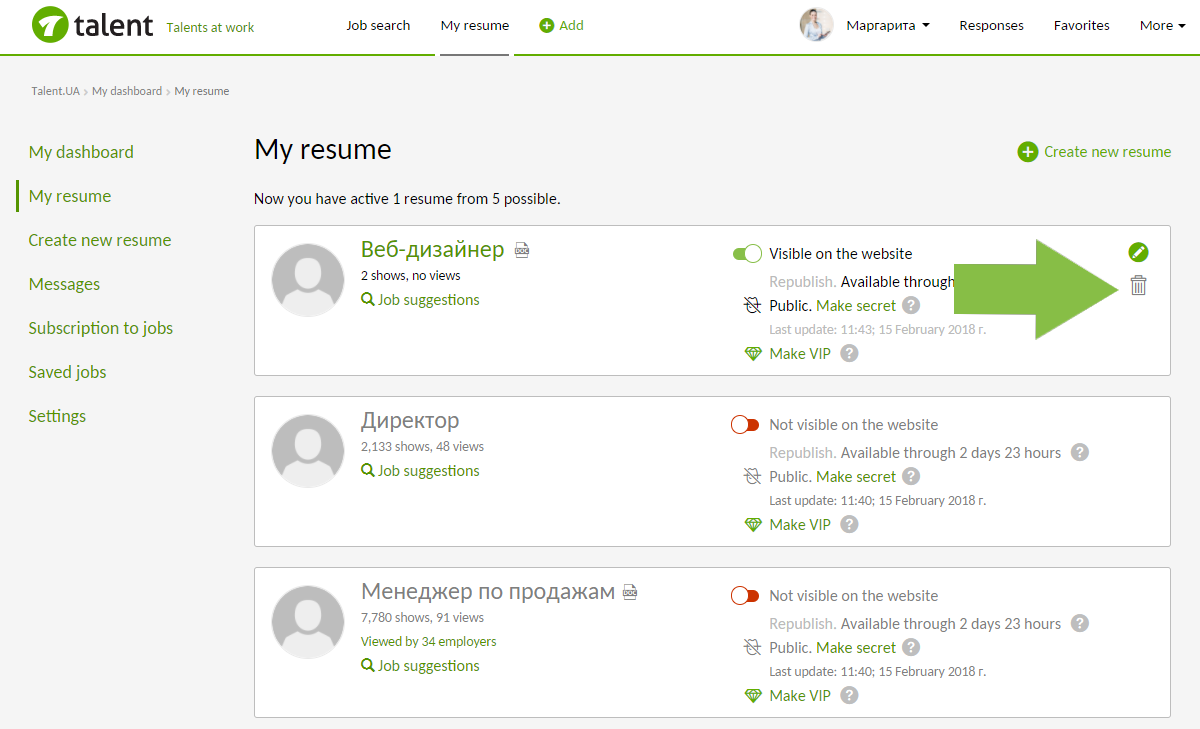Click Make VIP link for Менеджер по продажам
The height and width of the screenshot is (729, 1200).
pyautogui.click(x=799, y=695)
